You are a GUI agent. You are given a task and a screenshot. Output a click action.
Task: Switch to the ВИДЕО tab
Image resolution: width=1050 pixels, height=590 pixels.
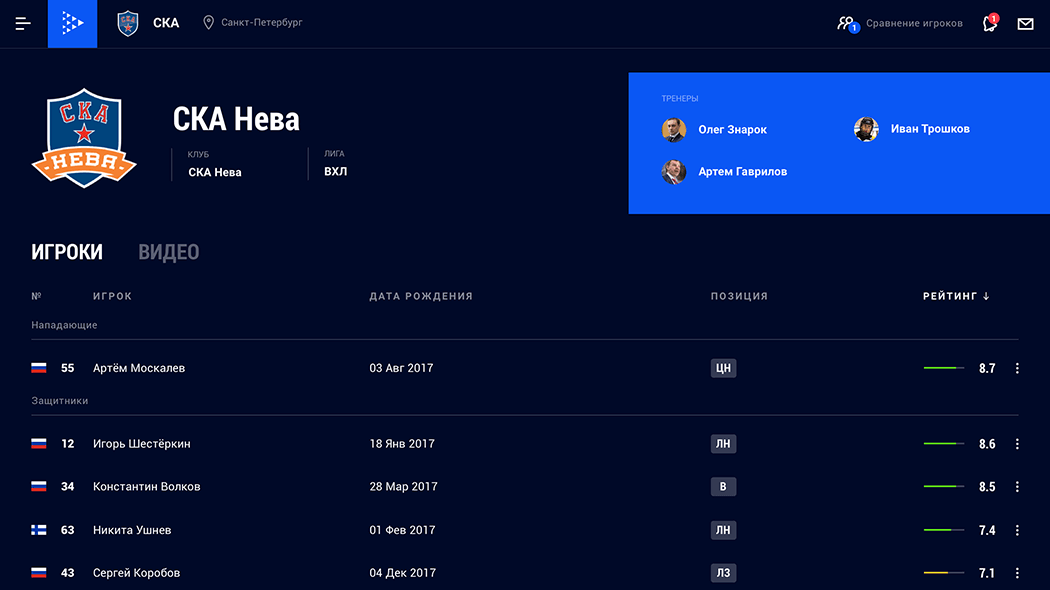tap(168, 252)
